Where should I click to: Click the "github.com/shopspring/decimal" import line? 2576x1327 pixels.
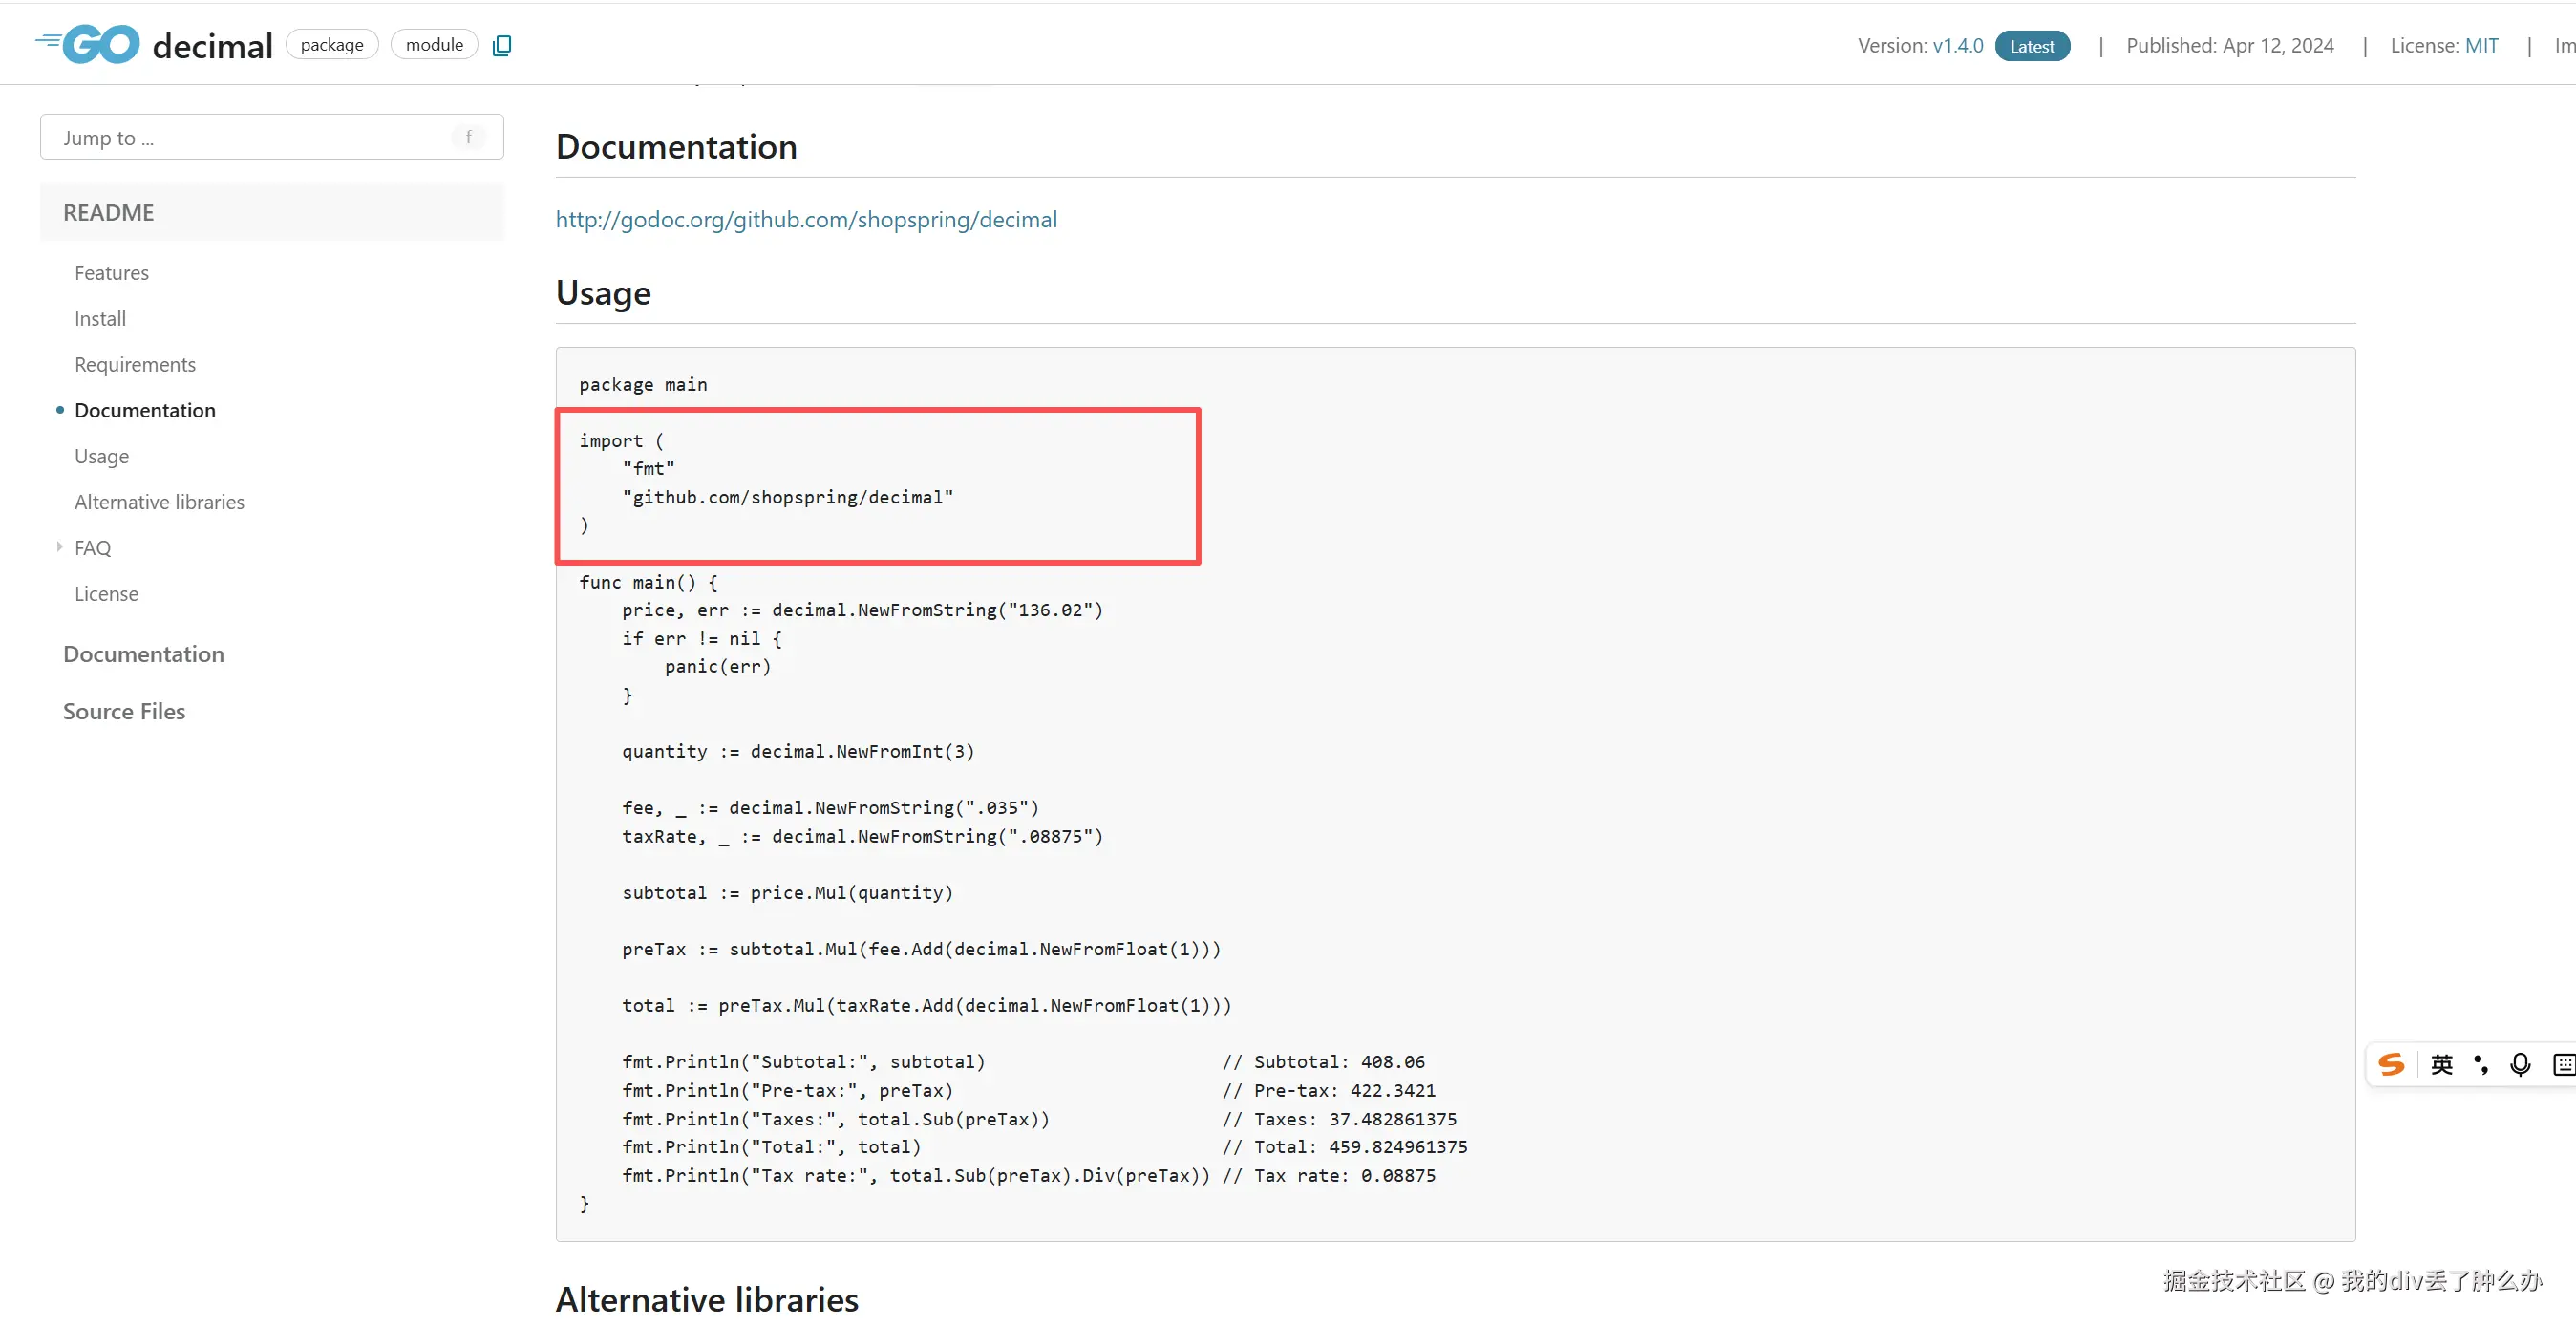pos(788,497)
